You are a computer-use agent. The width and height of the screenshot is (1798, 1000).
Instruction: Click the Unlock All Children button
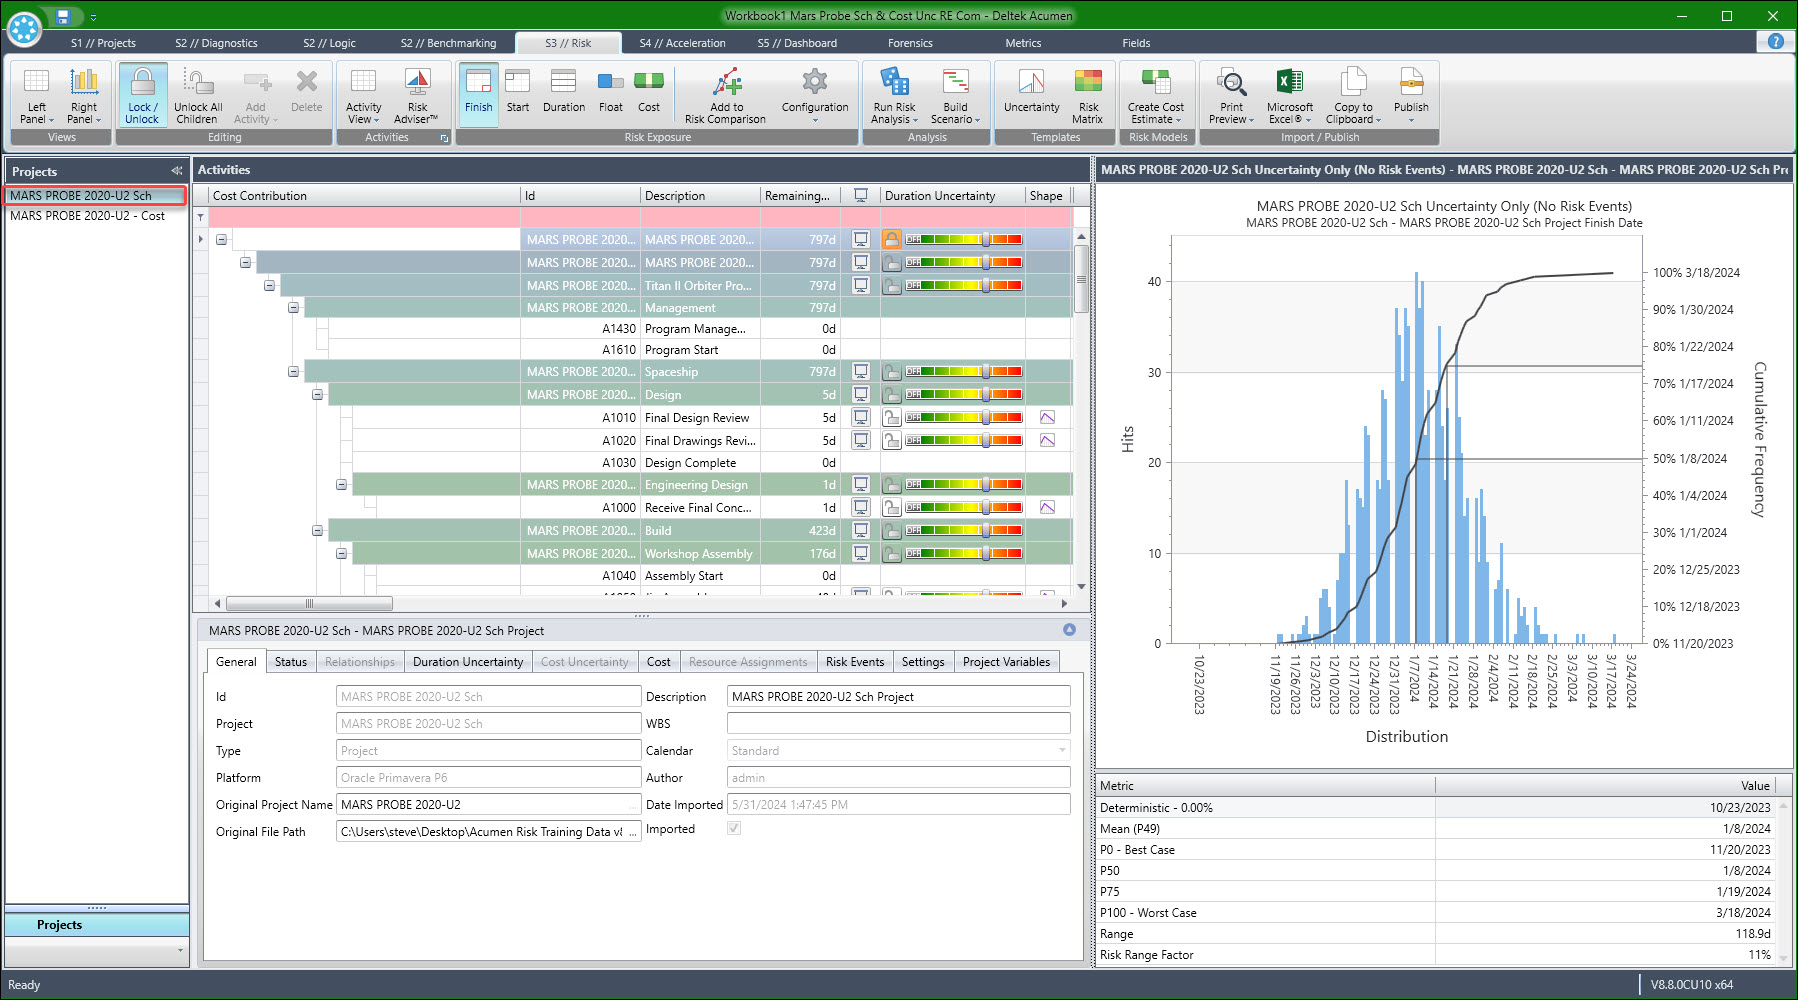pos(197,95)
